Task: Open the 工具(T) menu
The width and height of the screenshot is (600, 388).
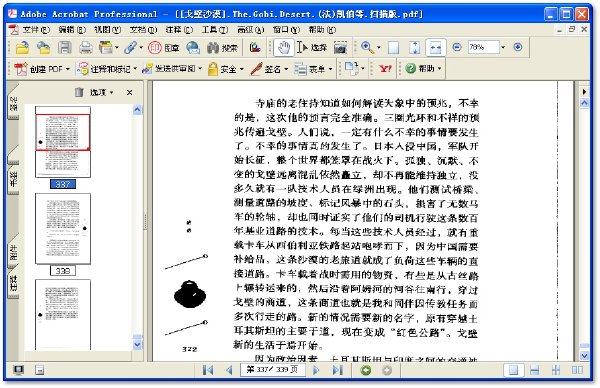Action: pyautogui.click(x=215, y=29)
